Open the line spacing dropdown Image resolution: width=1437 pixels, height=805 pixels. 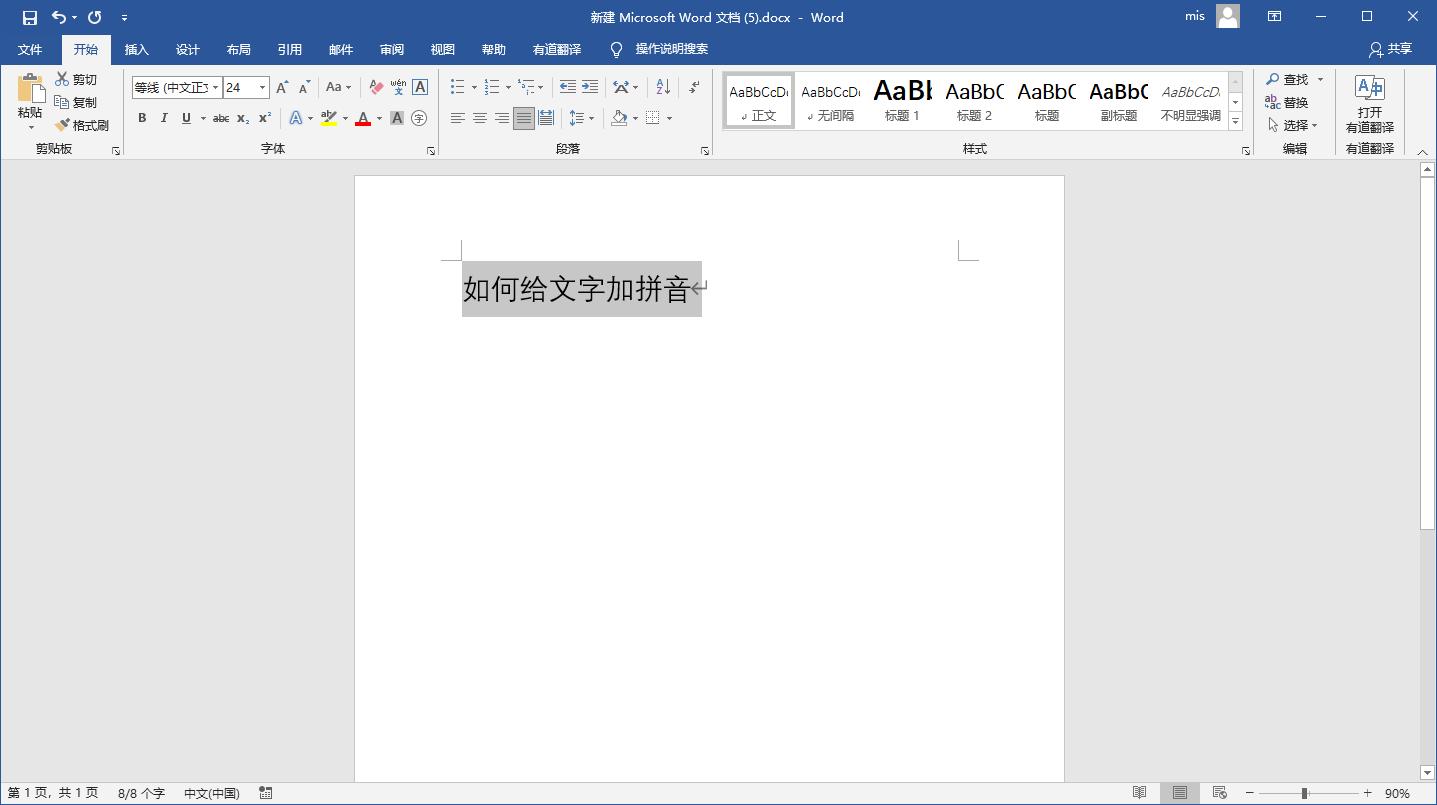(x=591, y=118)
